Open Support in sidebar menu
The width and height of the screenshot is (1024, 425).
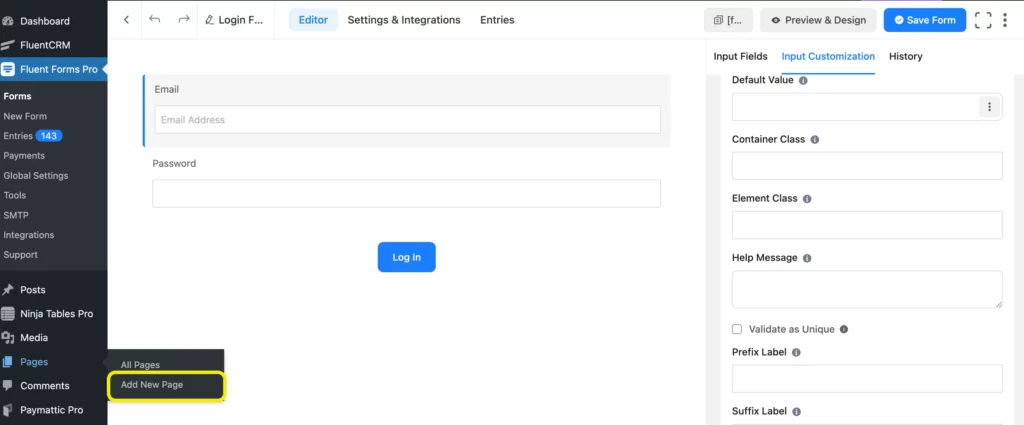(x=20, y=255)
